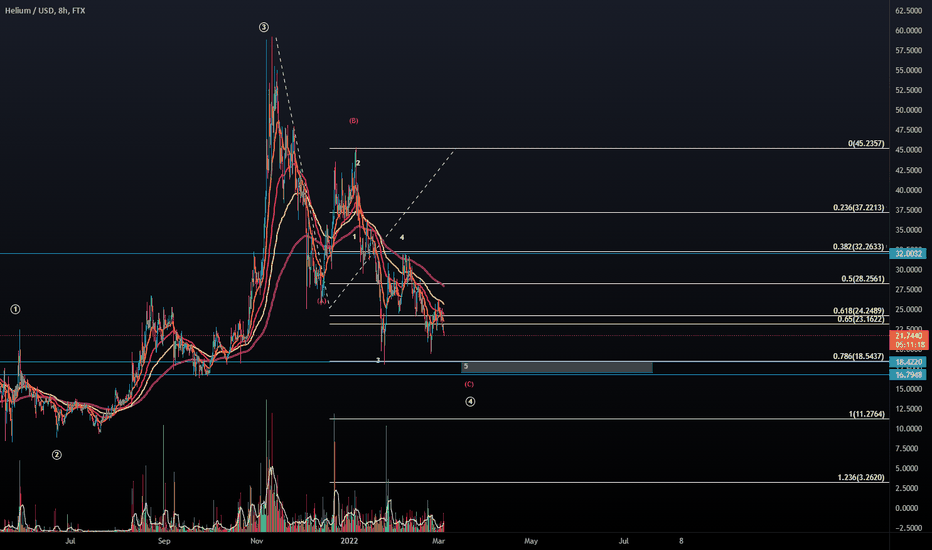Click 47.5000 on the price axis
The image size is (932, 550).
pos(909,130)
